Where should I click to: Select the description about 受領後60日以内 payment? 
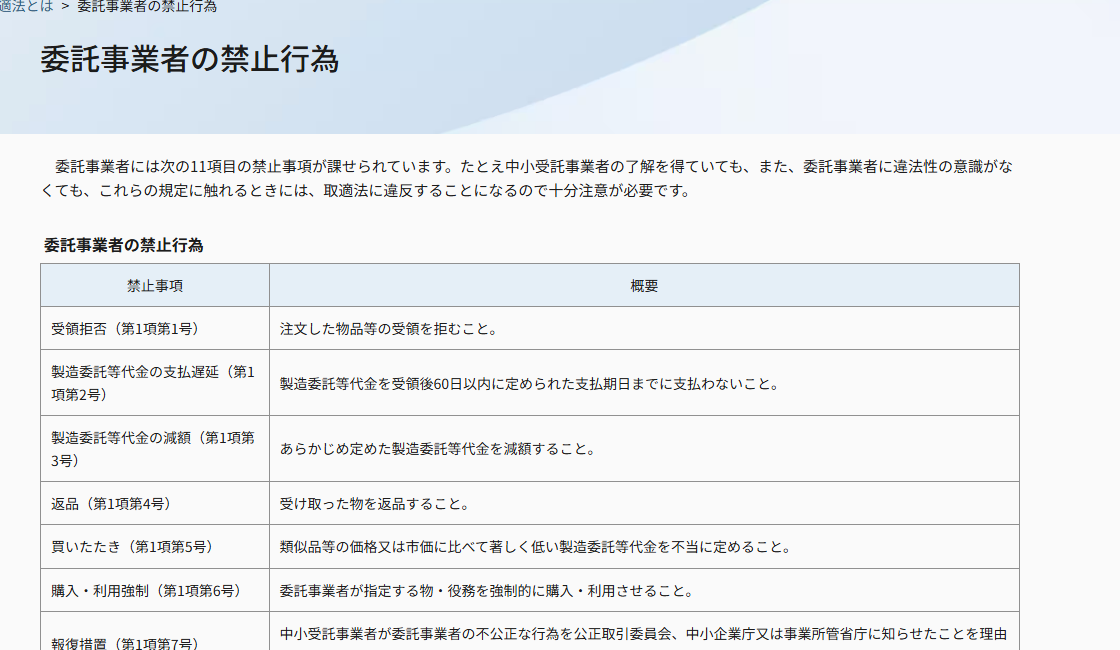(x=644, y=383)
